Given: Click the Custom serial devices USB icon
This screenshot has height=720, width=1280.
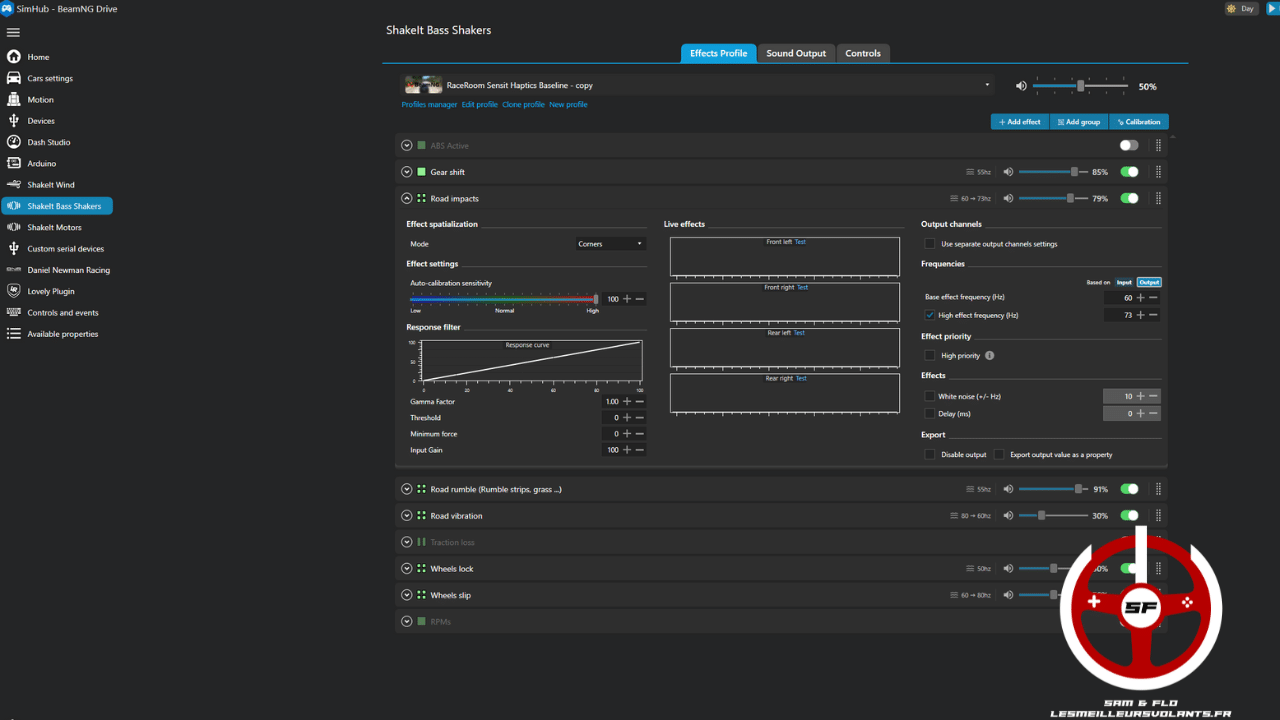Looking at the screenshot, I should (x=14, y=248).
